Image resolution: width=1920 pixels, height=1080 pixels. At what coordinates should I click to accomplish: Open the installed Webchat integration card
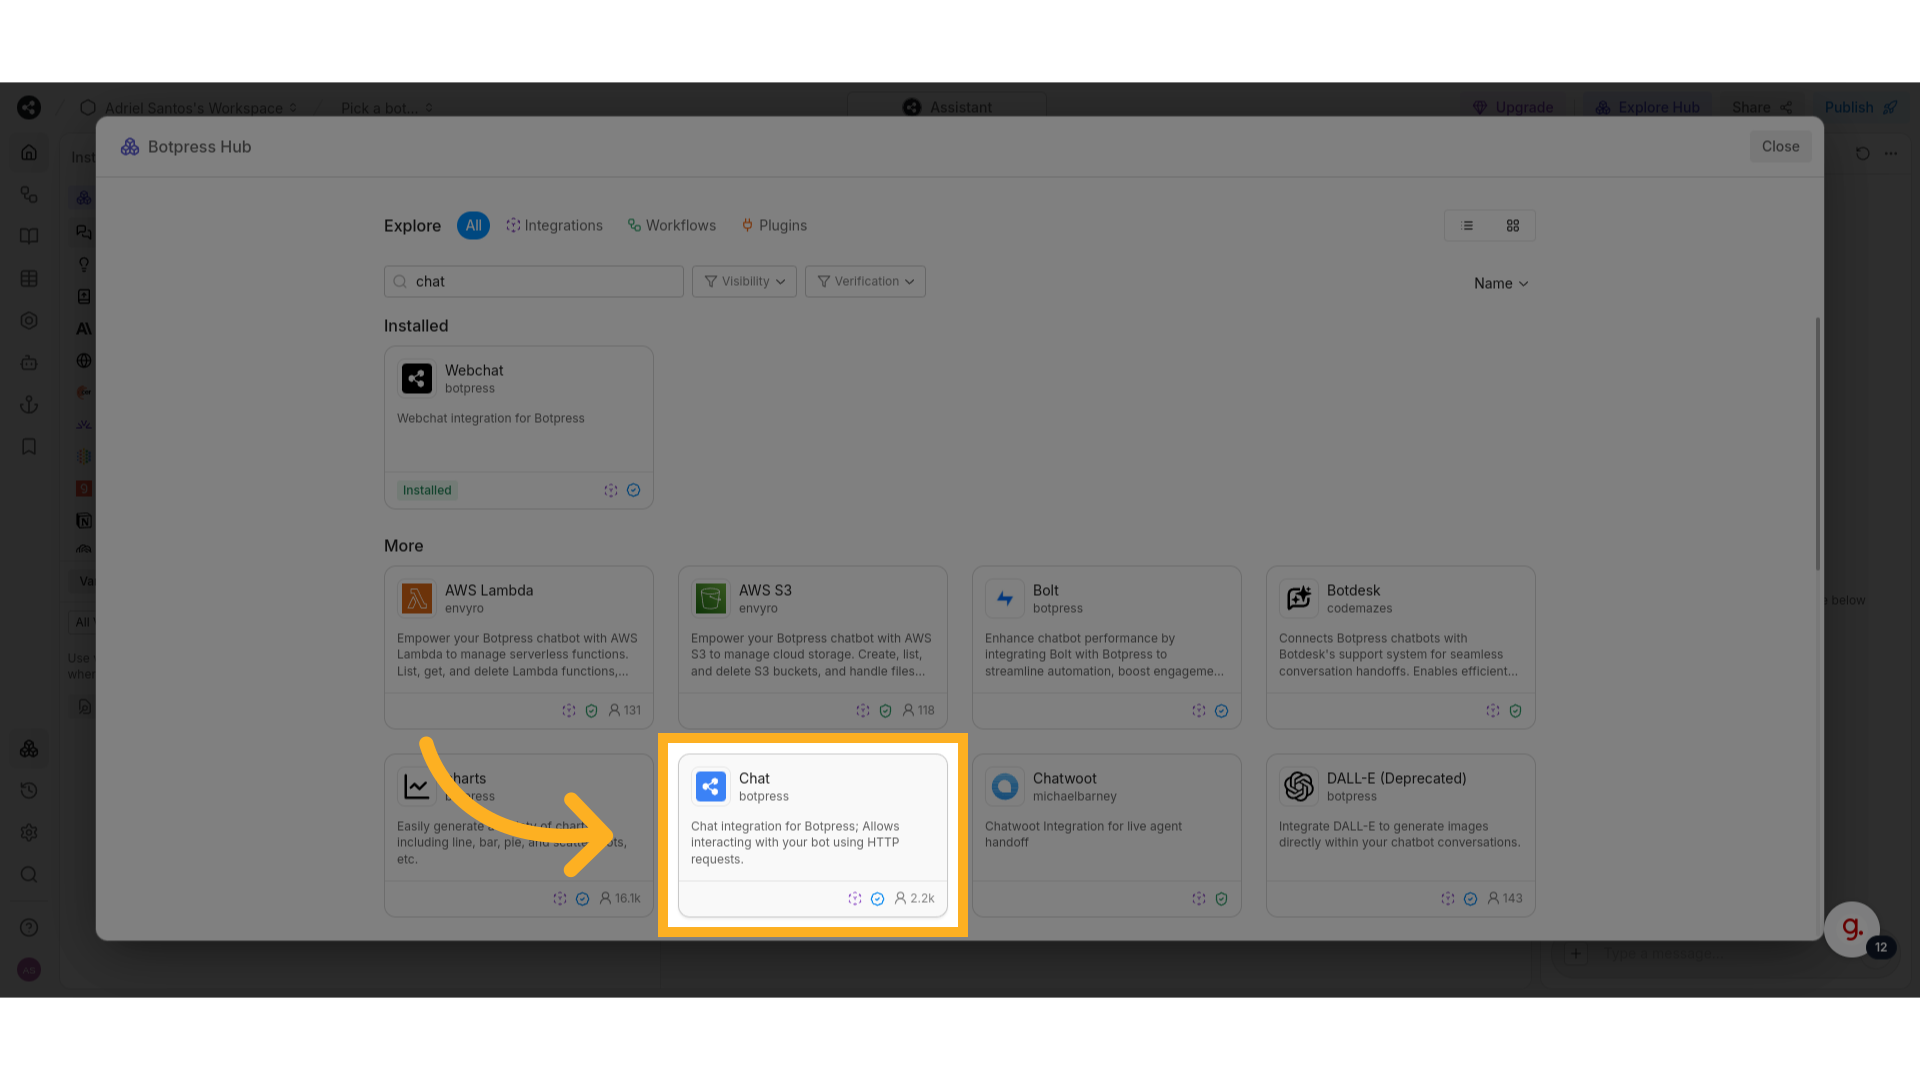coord(518,427)
